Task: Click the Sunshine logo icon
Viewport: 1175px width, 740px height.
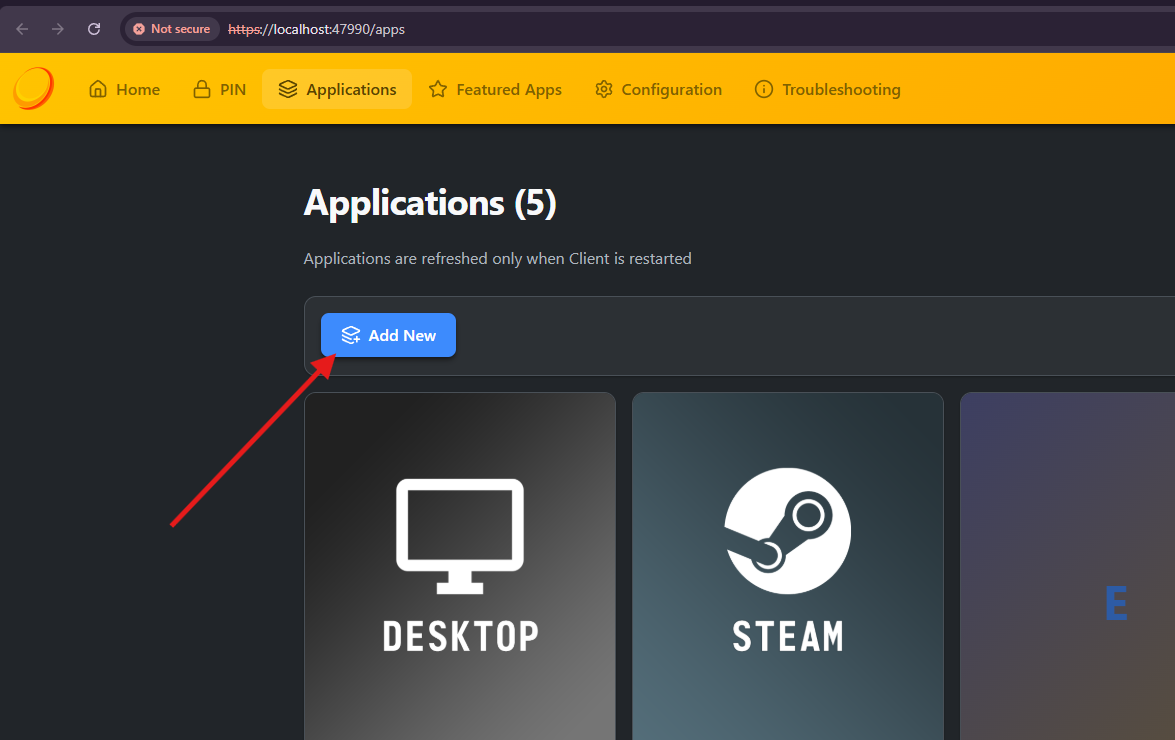Action: click(34, 88)
